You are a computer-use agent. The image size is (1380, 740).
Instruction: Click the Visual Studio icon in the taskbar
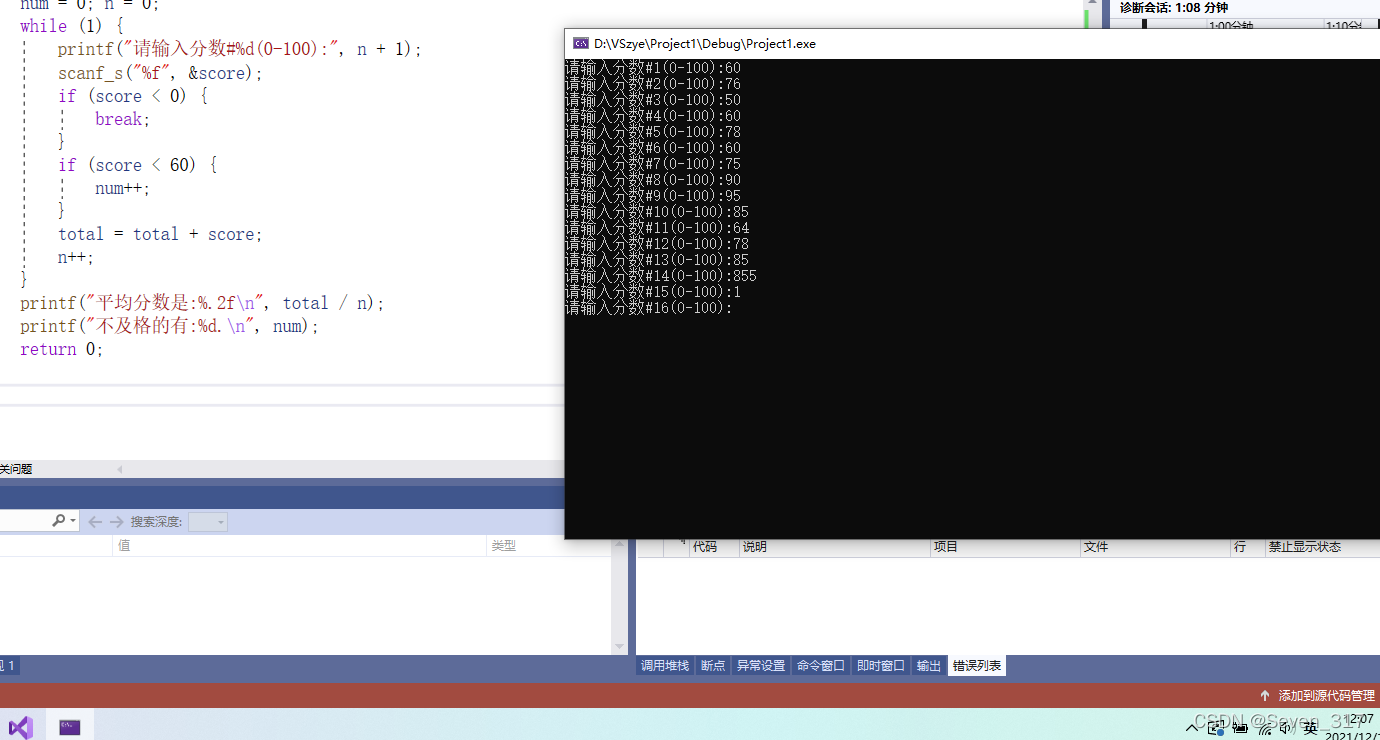click(x=20, y=727)
